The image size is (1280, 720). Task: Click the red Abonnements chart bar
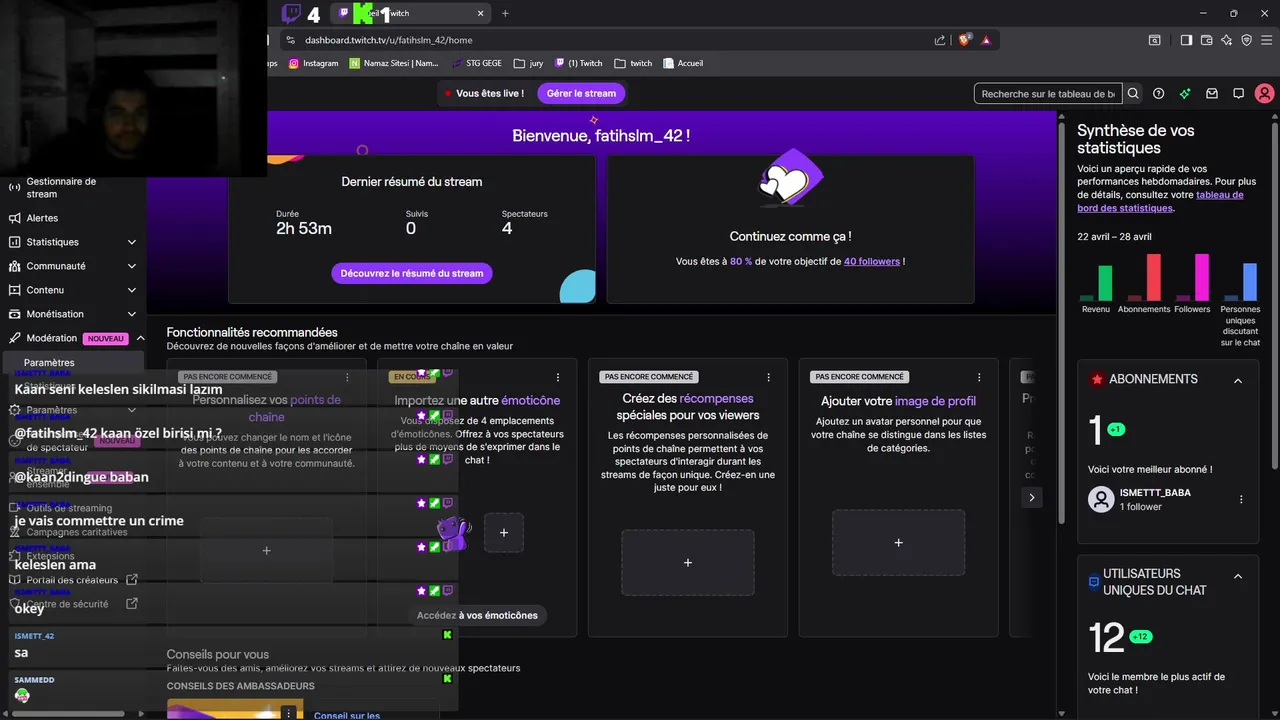pos(1153,277)
